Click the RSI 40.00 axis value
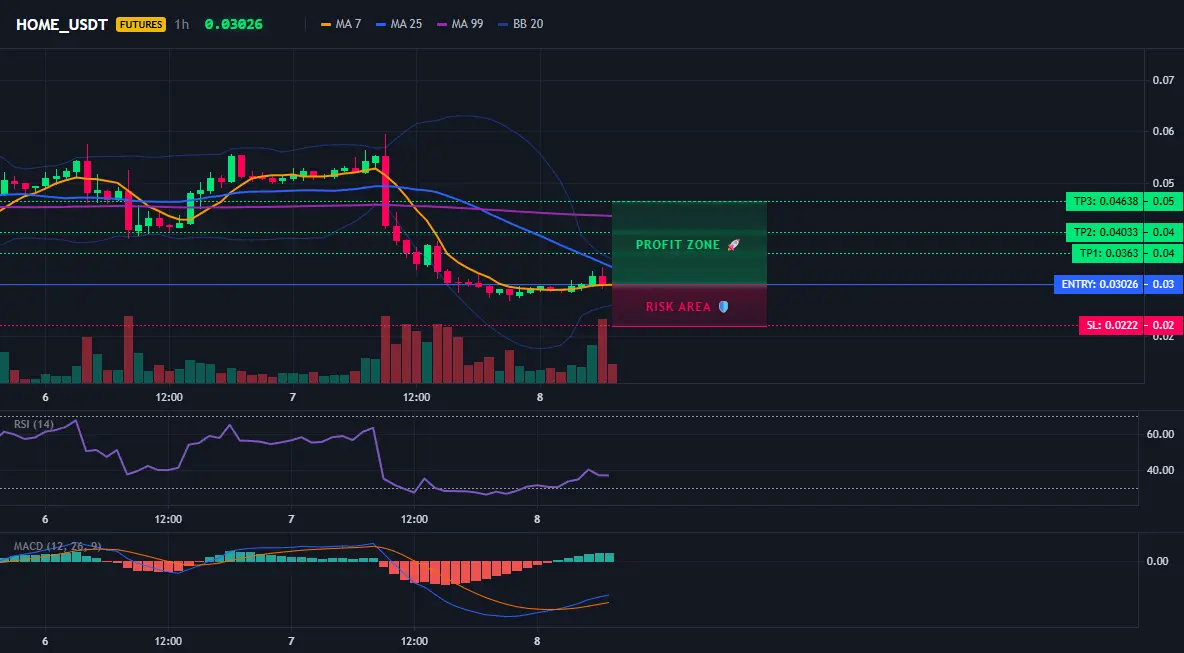Viewport: 1184px width, 653px height. click(1160, 470)
